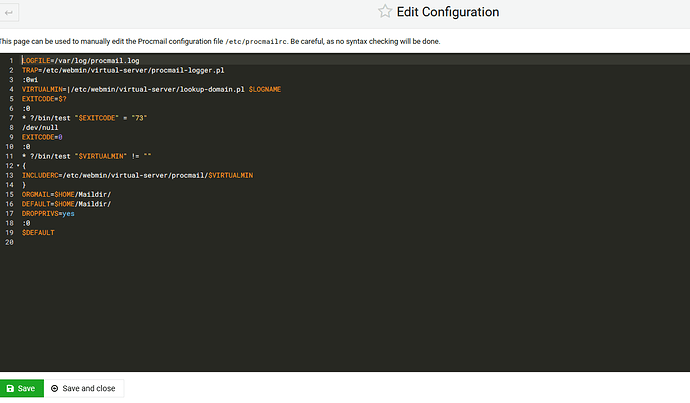Viewport: 690px width, 403px height.
Task: Click the "$EXITCODE" = "73" test line
Action: coord(84,118)
